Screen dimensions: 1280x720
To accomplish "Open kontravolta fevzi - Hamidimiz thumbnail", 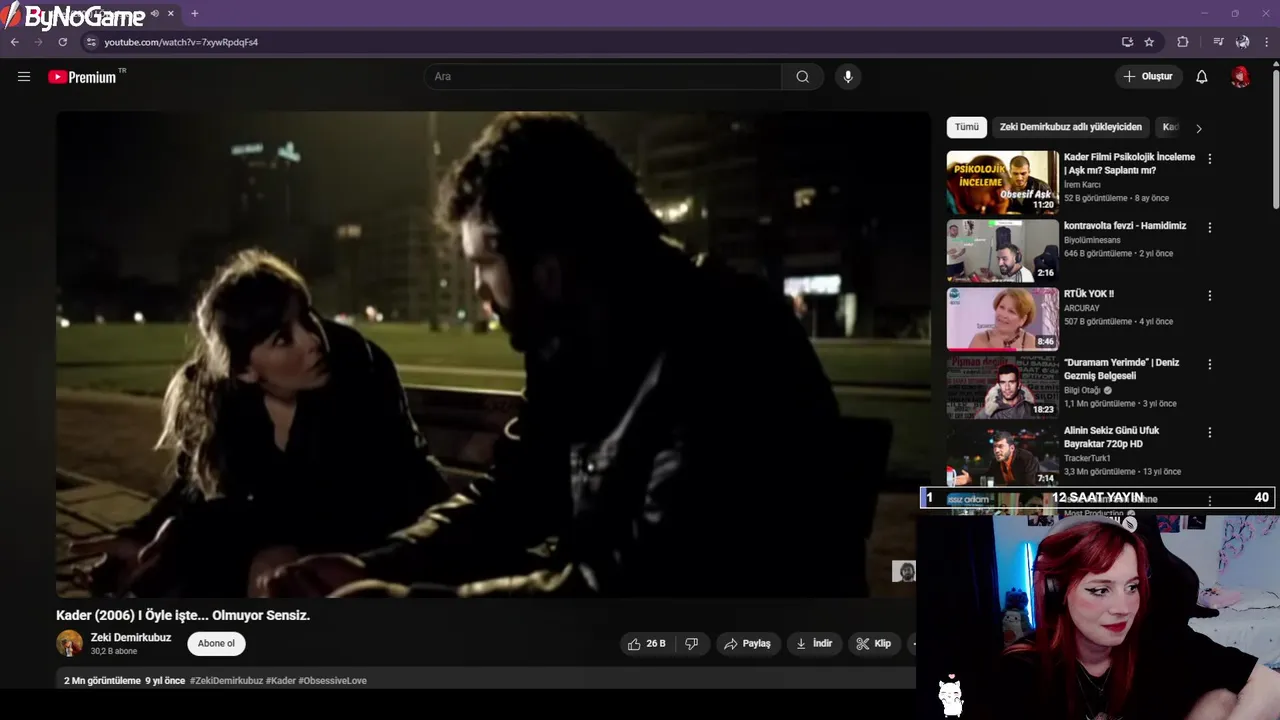I will click(x=1002, y=250).
